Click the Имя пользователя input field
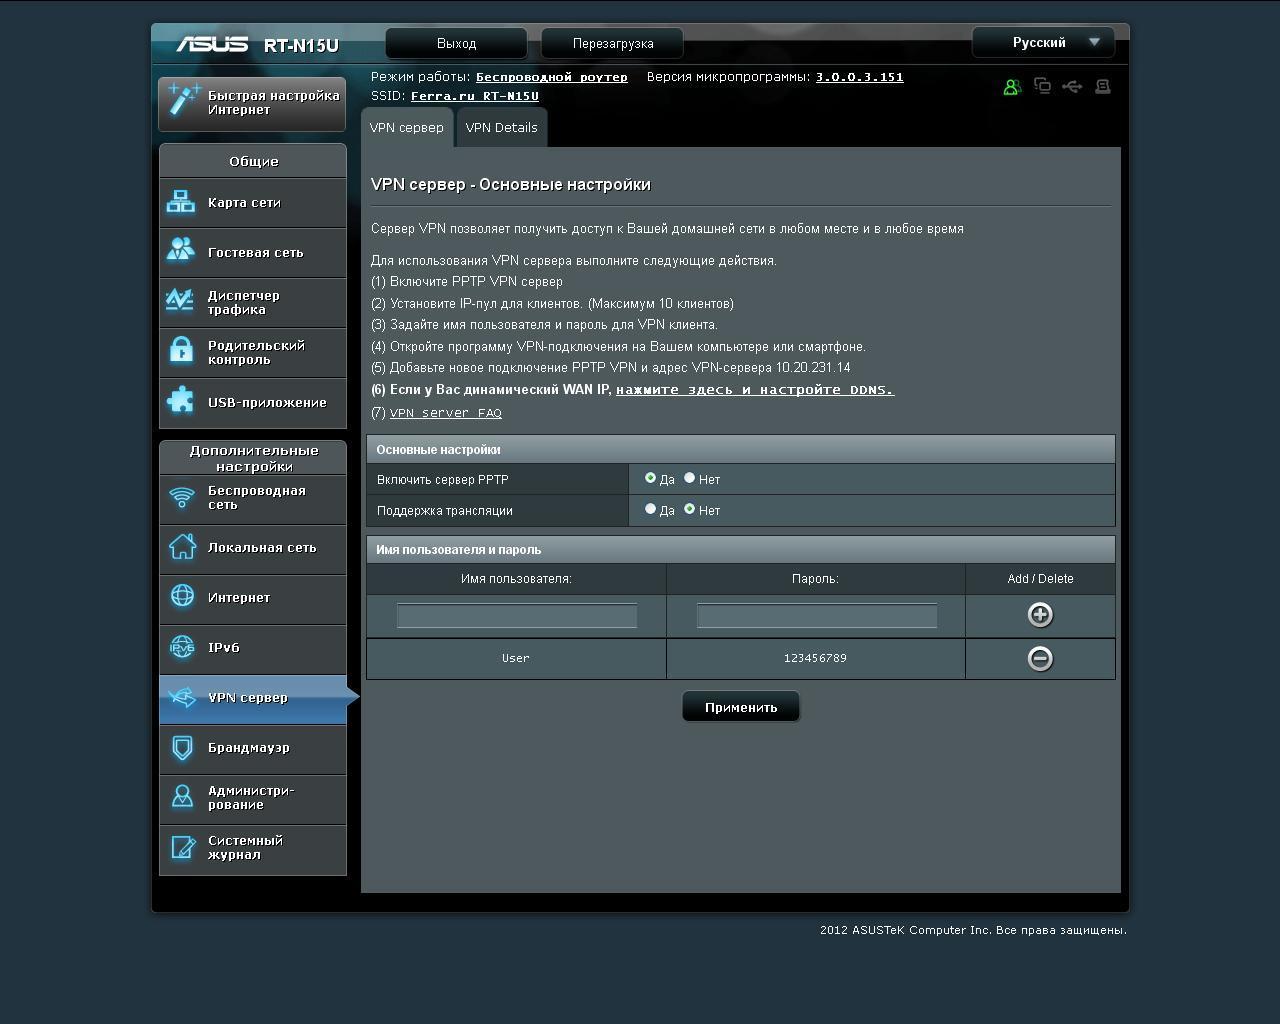Image resolution: width=1280 pixels, height=1024 pixels. (x=516, y=616)
